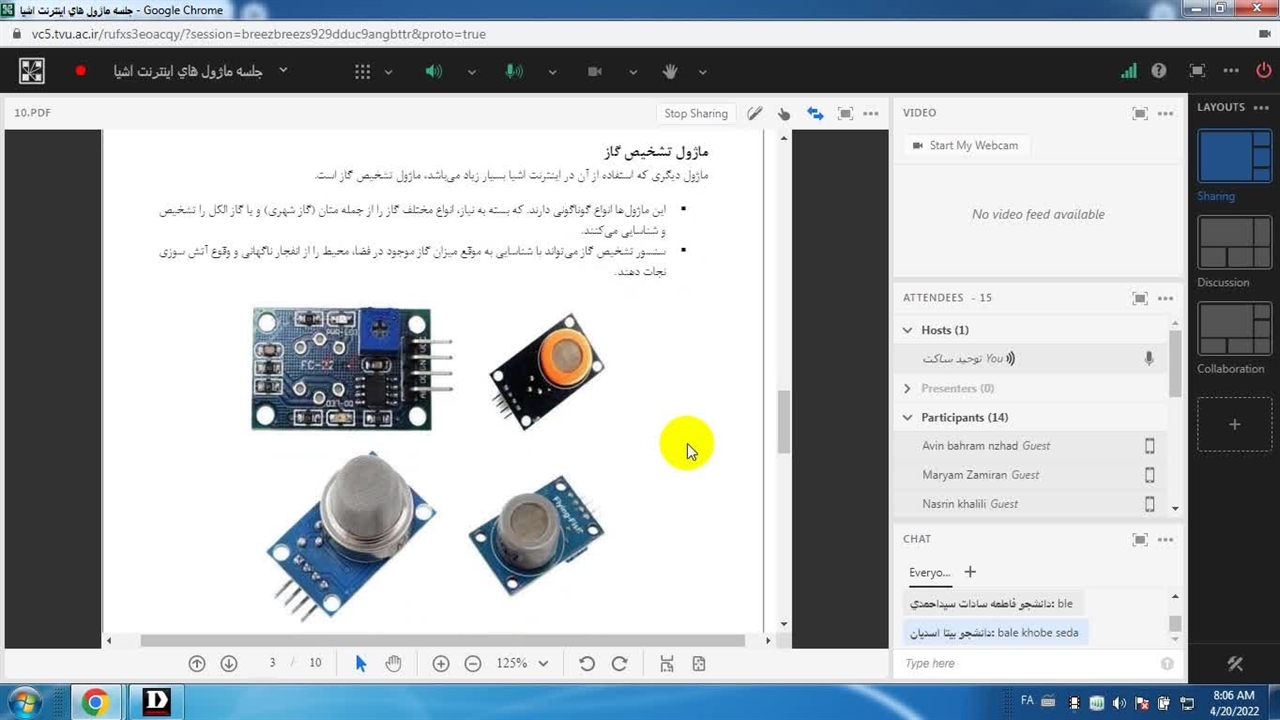Click the zoom in plus icon
1280x720 pixels.
click(x=441, y=663)
